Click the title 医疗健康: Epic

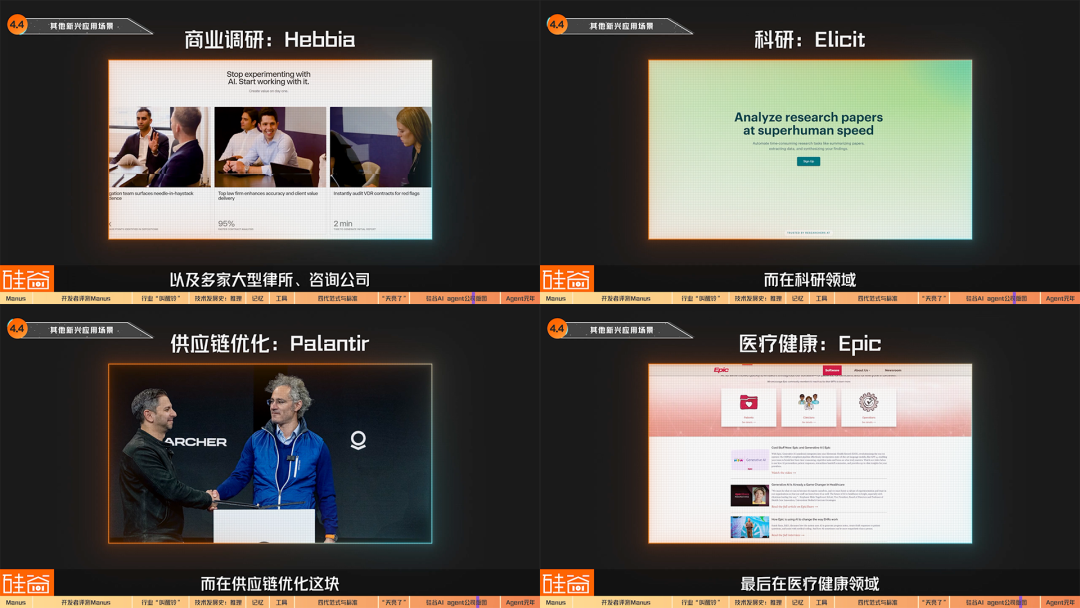[x=809, y=344]
